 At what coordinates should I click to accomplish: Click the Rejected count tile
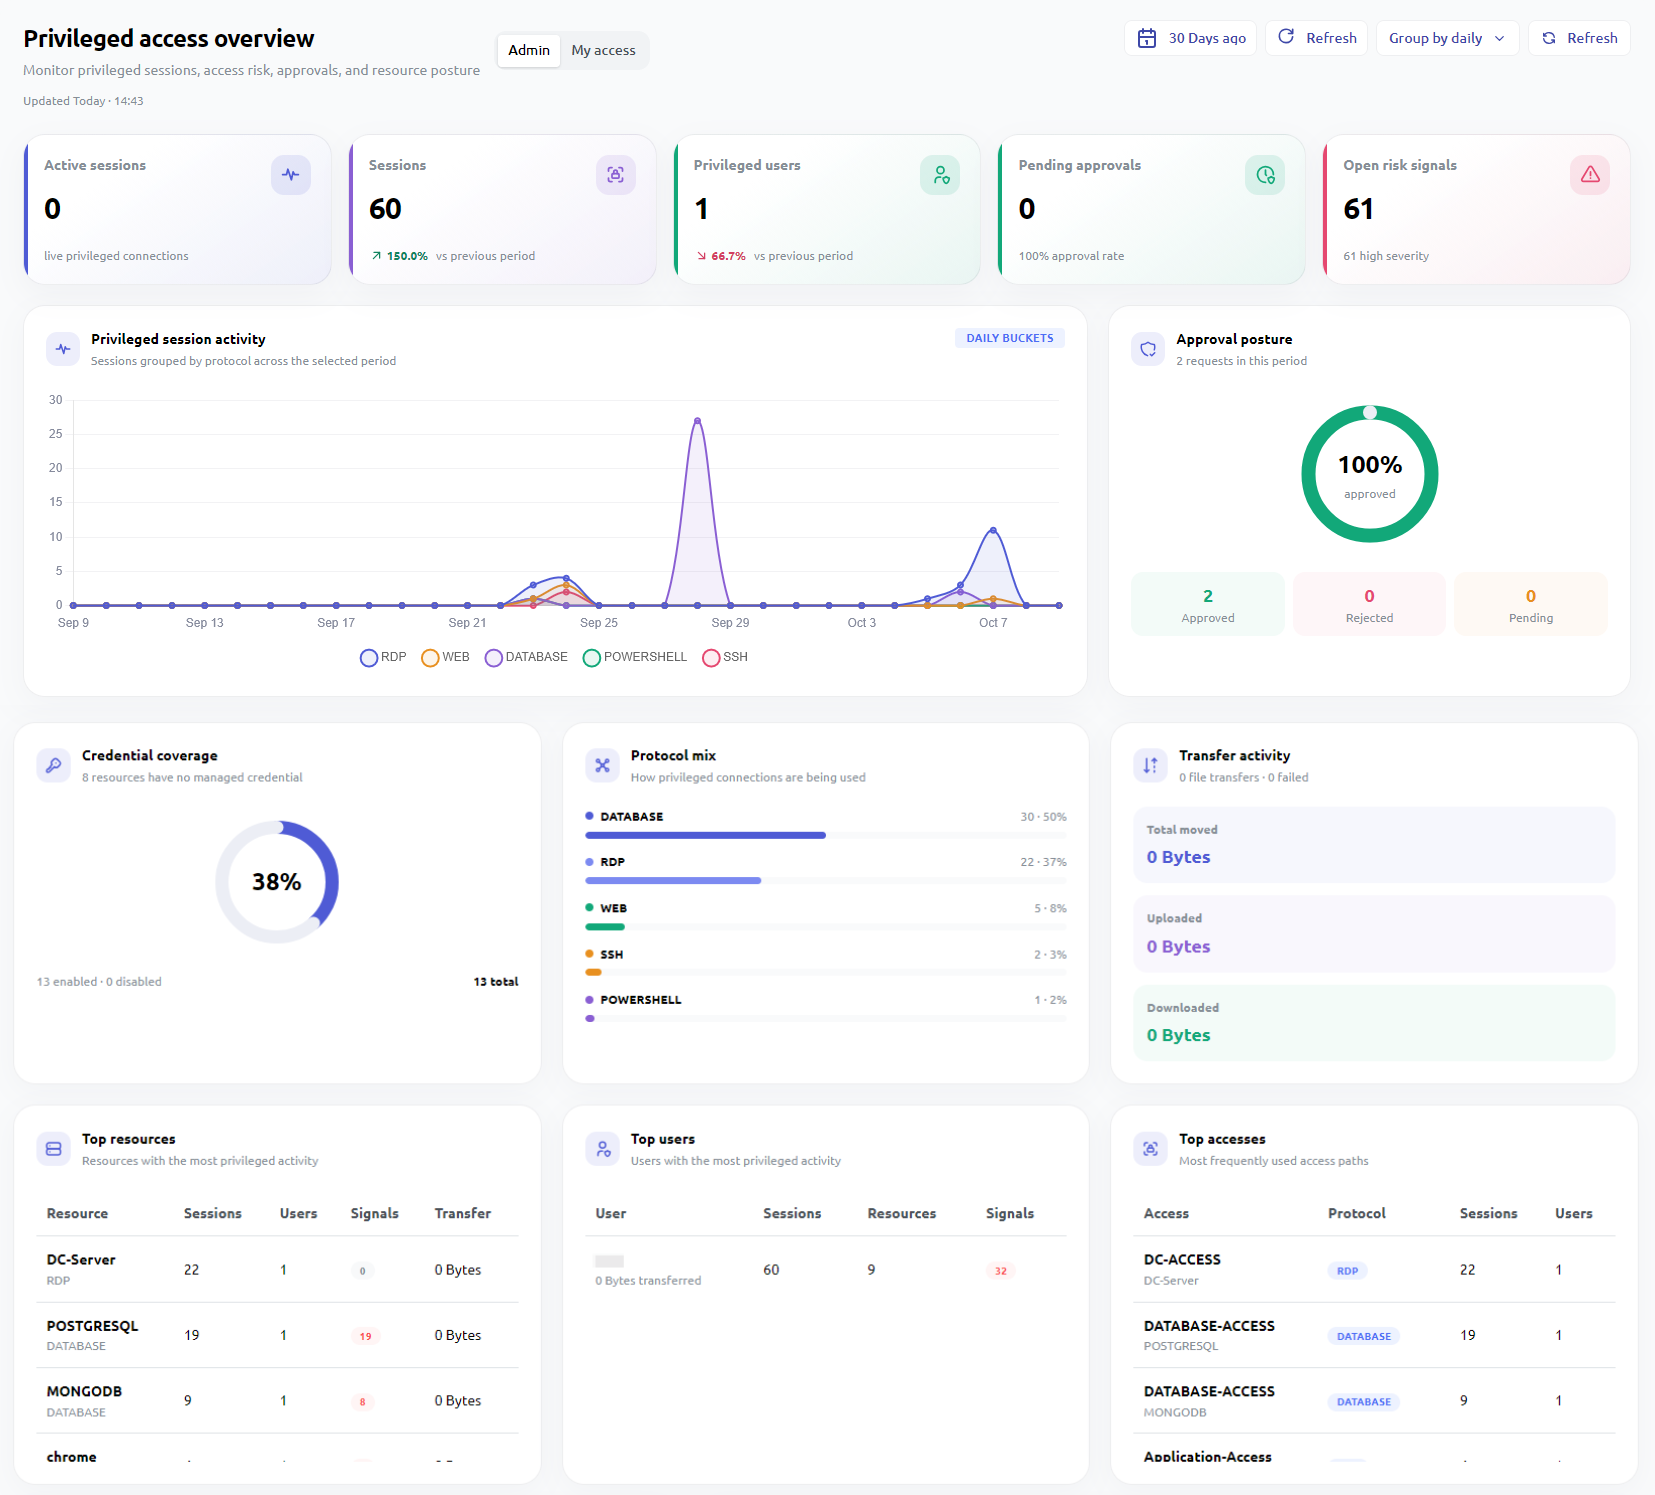click(x=1369, y=604)
